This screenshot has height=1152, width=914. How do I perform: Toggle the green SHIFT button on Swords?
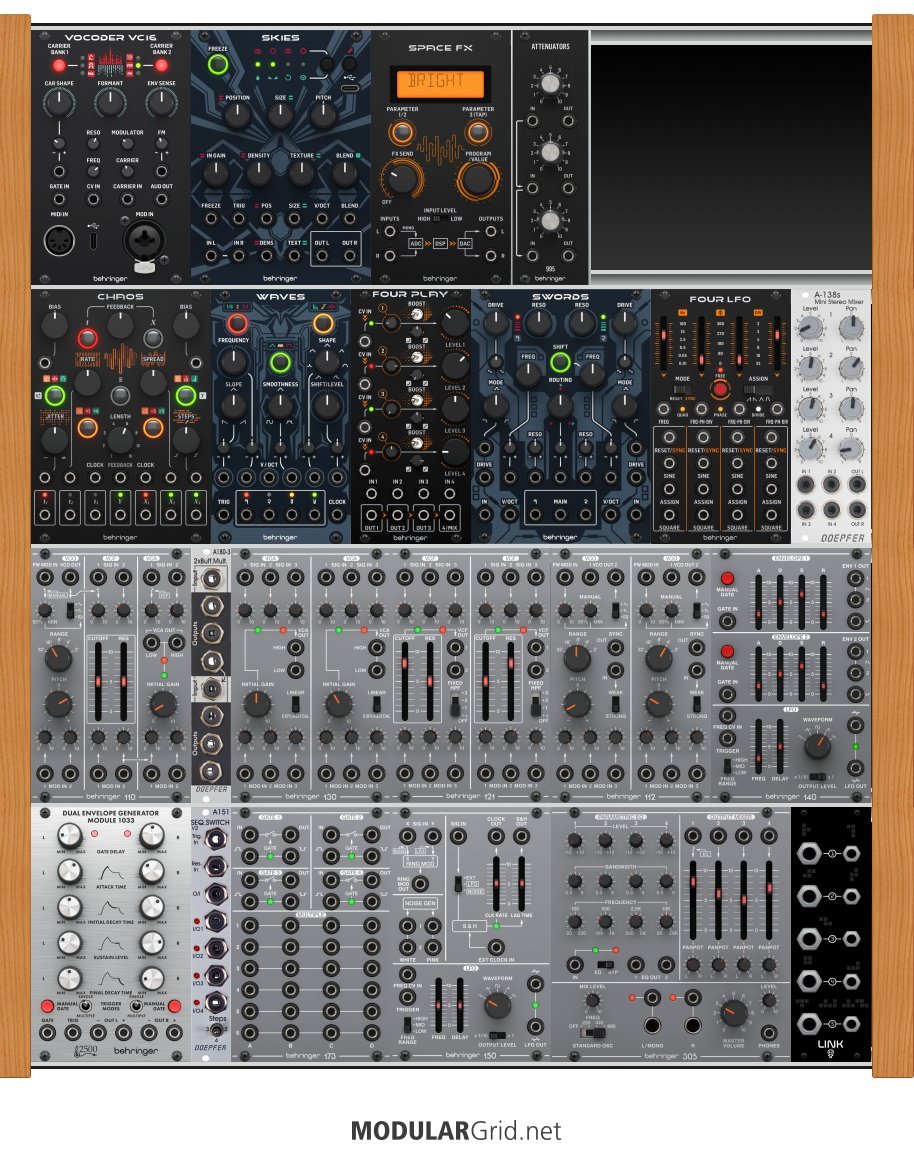point(561,361)
